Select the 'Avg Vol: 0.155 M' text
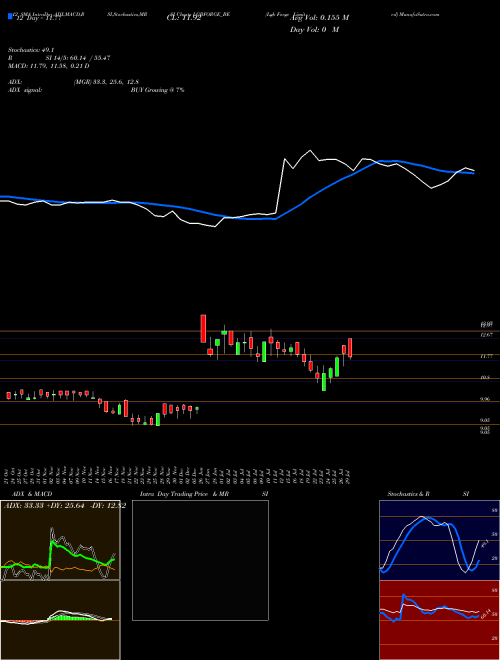This screenshot has height=660, width=500. [320, 18]
